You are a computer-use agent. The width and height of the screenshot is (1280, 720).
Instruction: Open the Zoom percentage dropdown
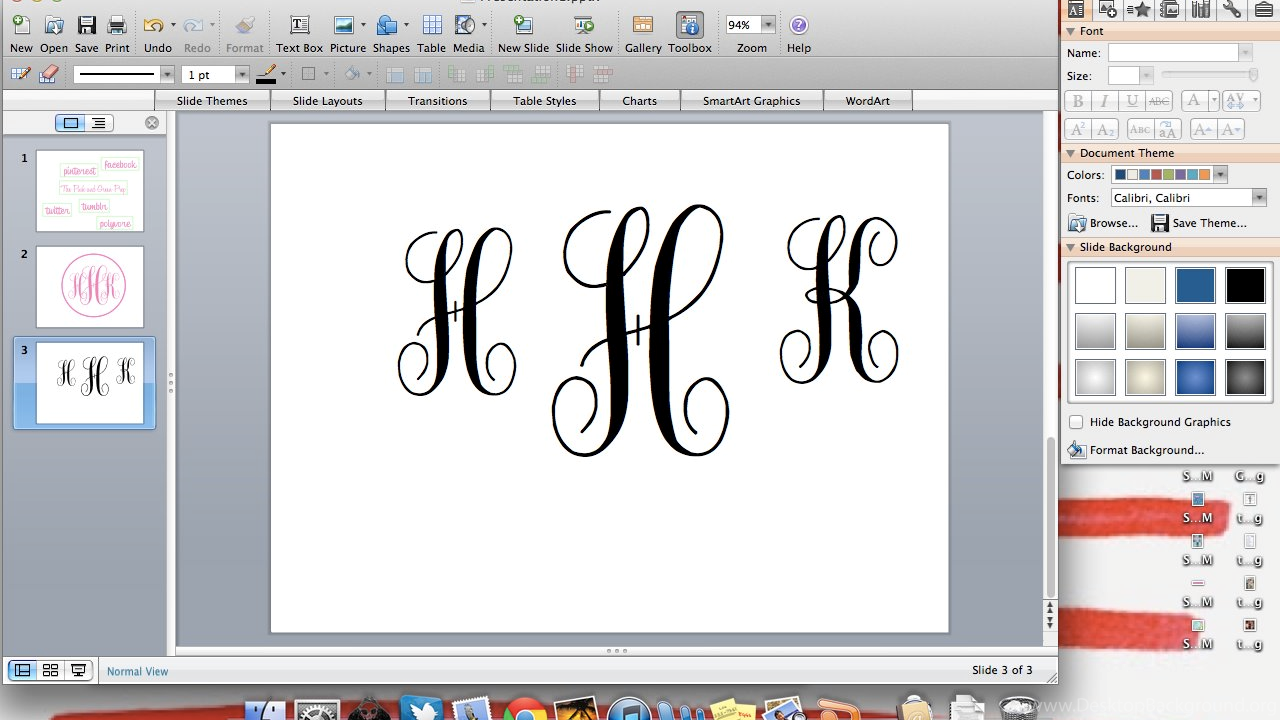(x=767, y=25)
